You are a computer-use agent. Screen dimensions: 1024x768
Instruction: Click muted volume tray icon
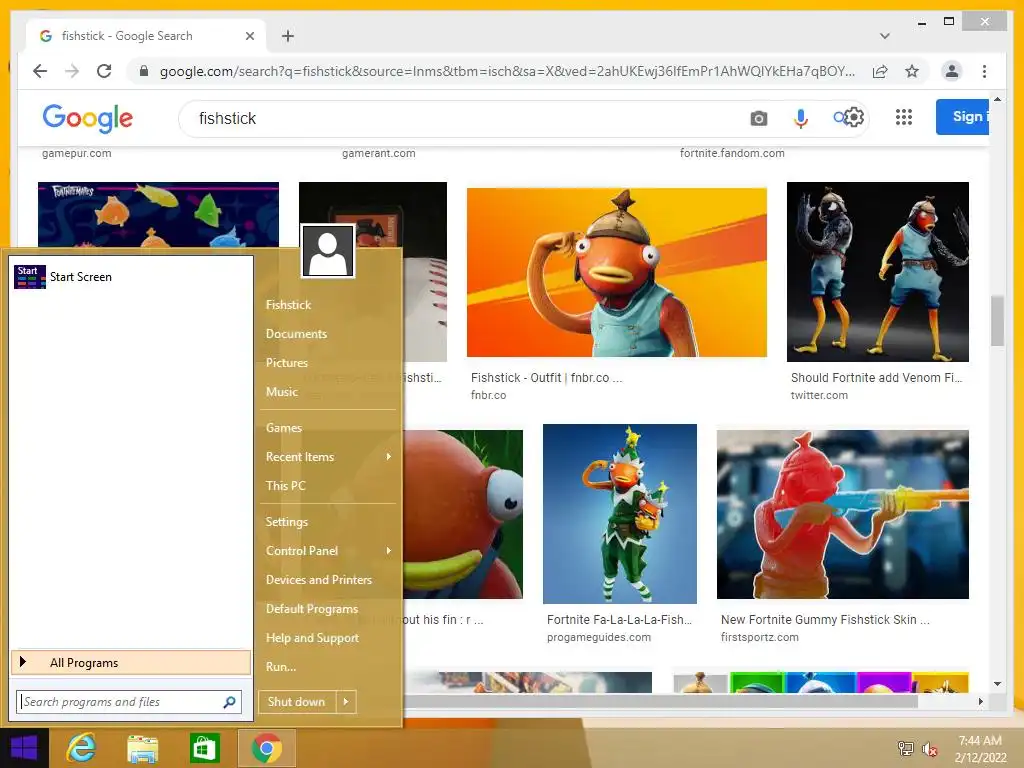[929, 749]
